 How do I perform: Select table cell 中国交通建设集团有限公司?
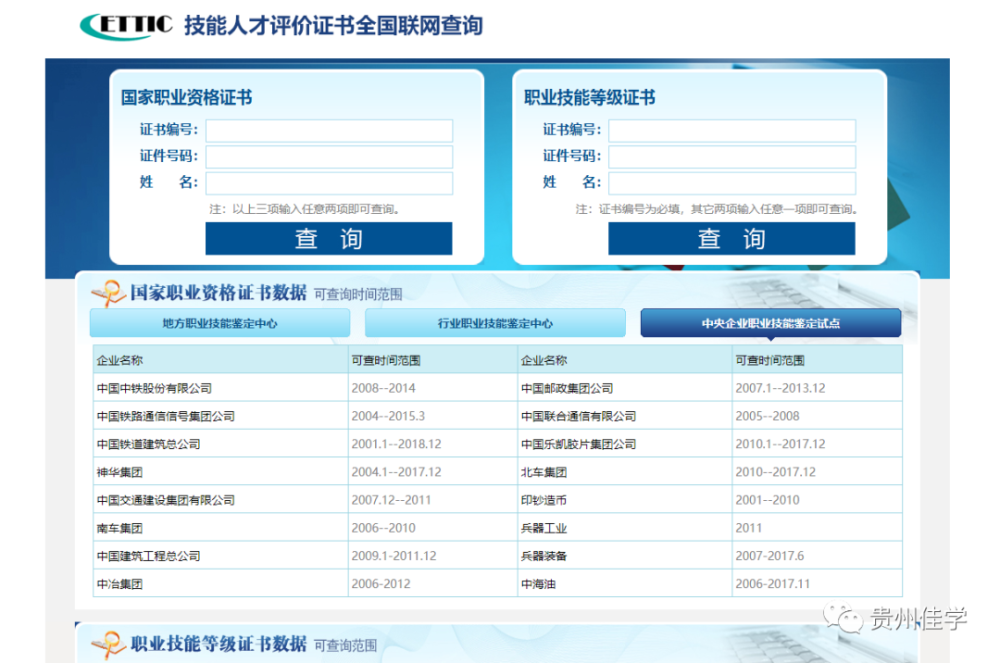point(221,500)
